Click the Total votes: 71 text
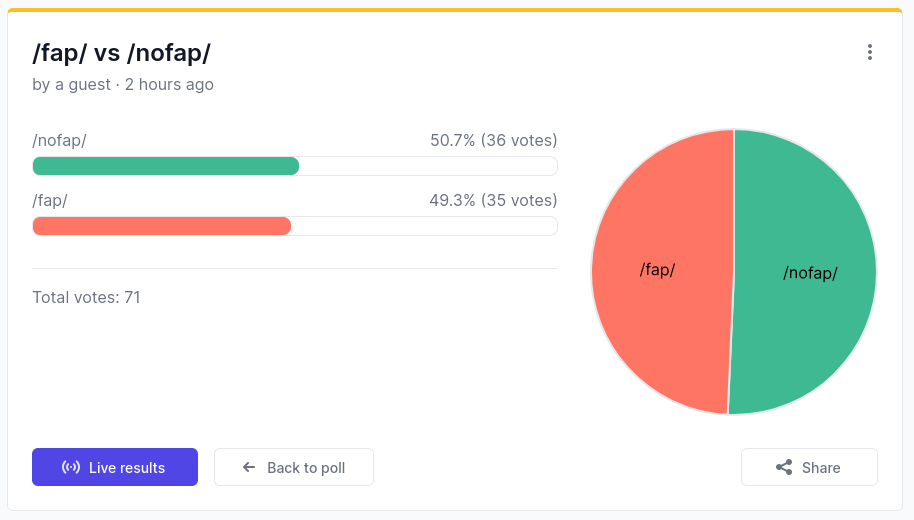Image resolution: width=914 pixels, height=520 pixels. tap(86, 297)
